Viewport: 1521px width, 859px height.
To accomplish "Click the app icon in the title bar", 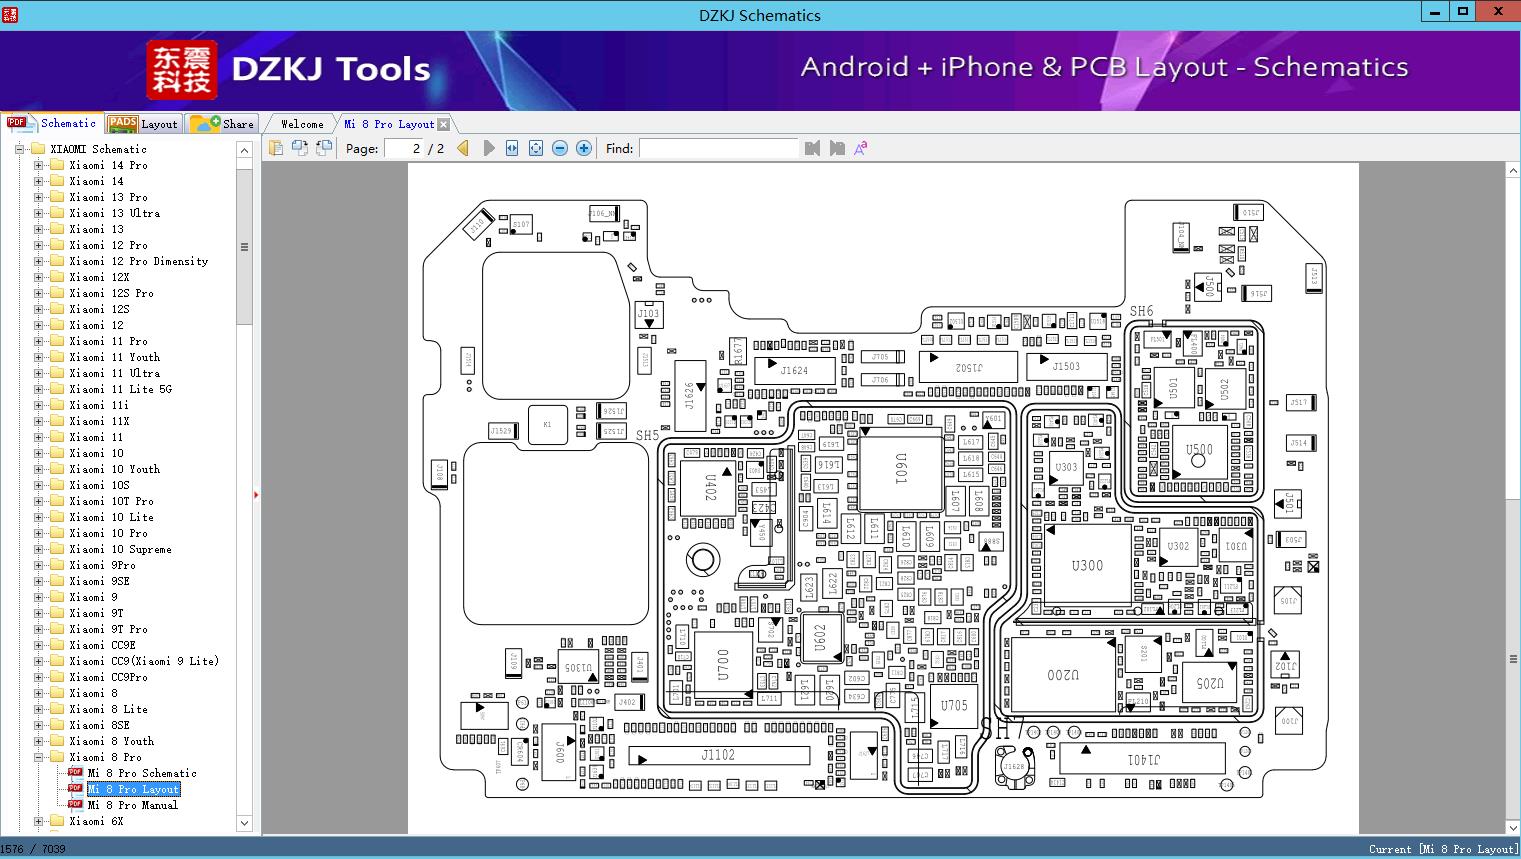I will tap(10, 14).
